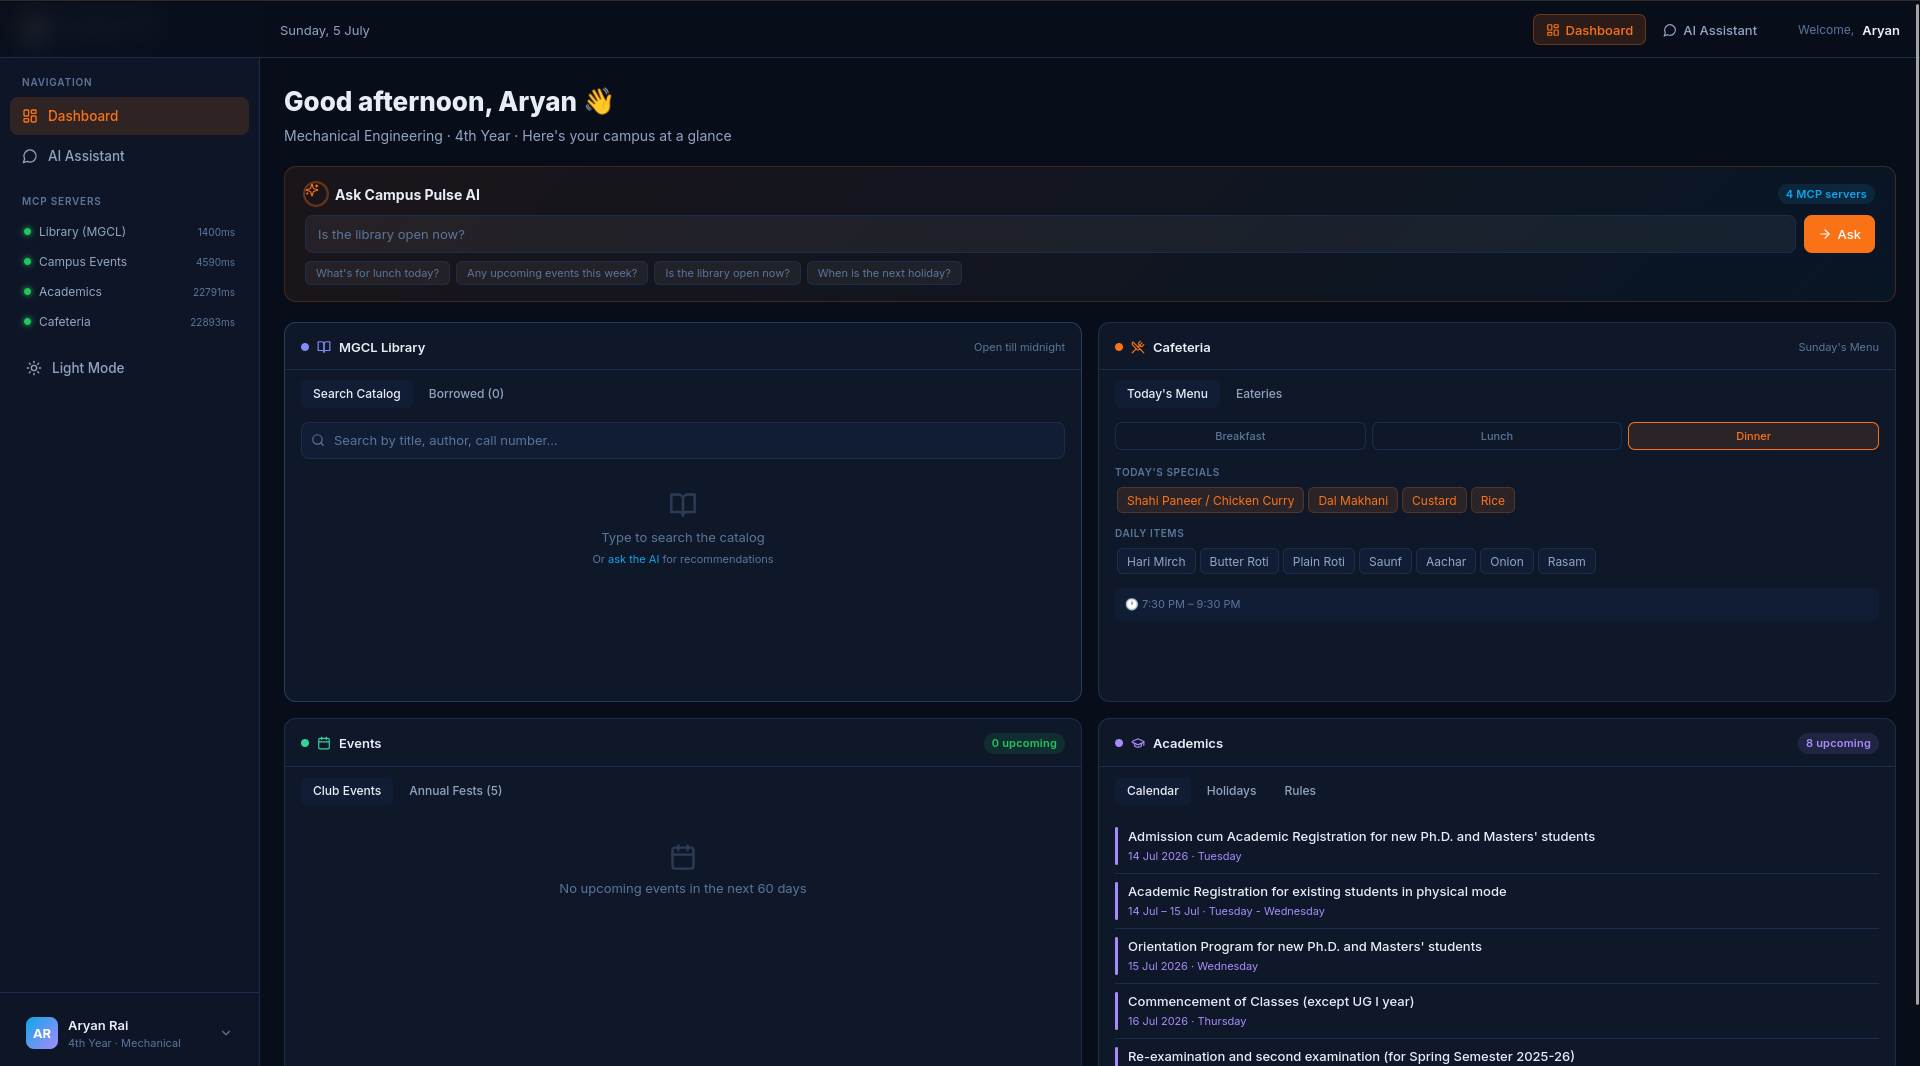Click the Cafeteria utensils icon
Viewport: 1920px width, 1066px height.
coord(1138,347)
